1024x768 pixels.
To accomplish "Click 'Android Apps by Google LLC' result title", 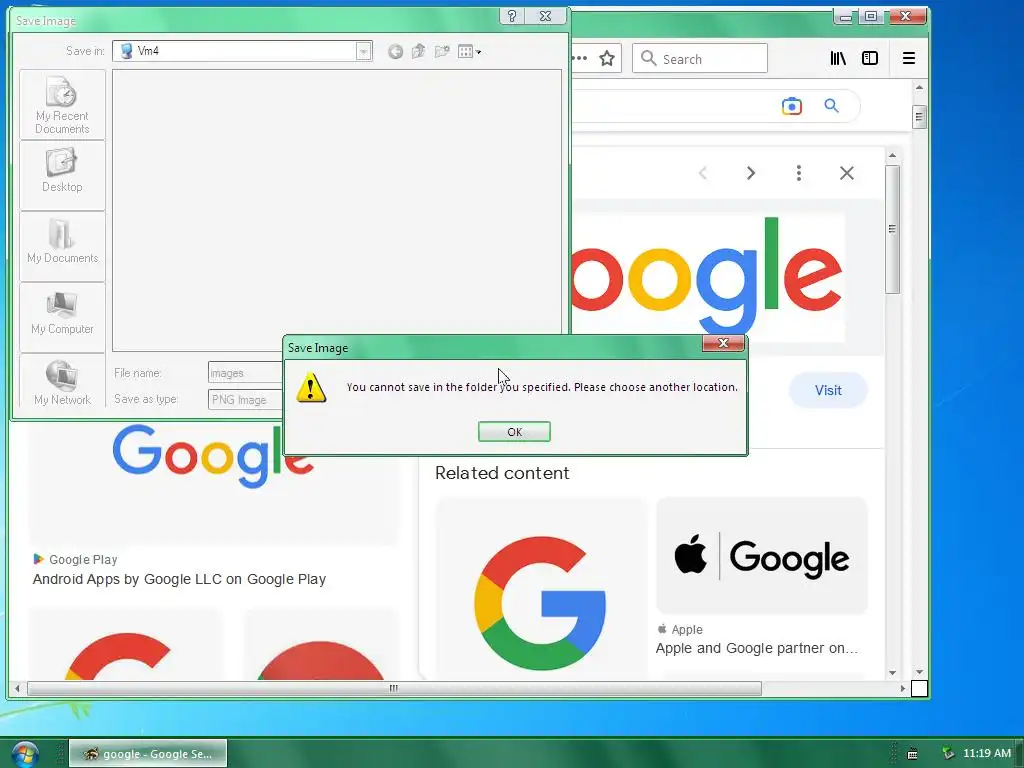I will [x=179, y=579].
